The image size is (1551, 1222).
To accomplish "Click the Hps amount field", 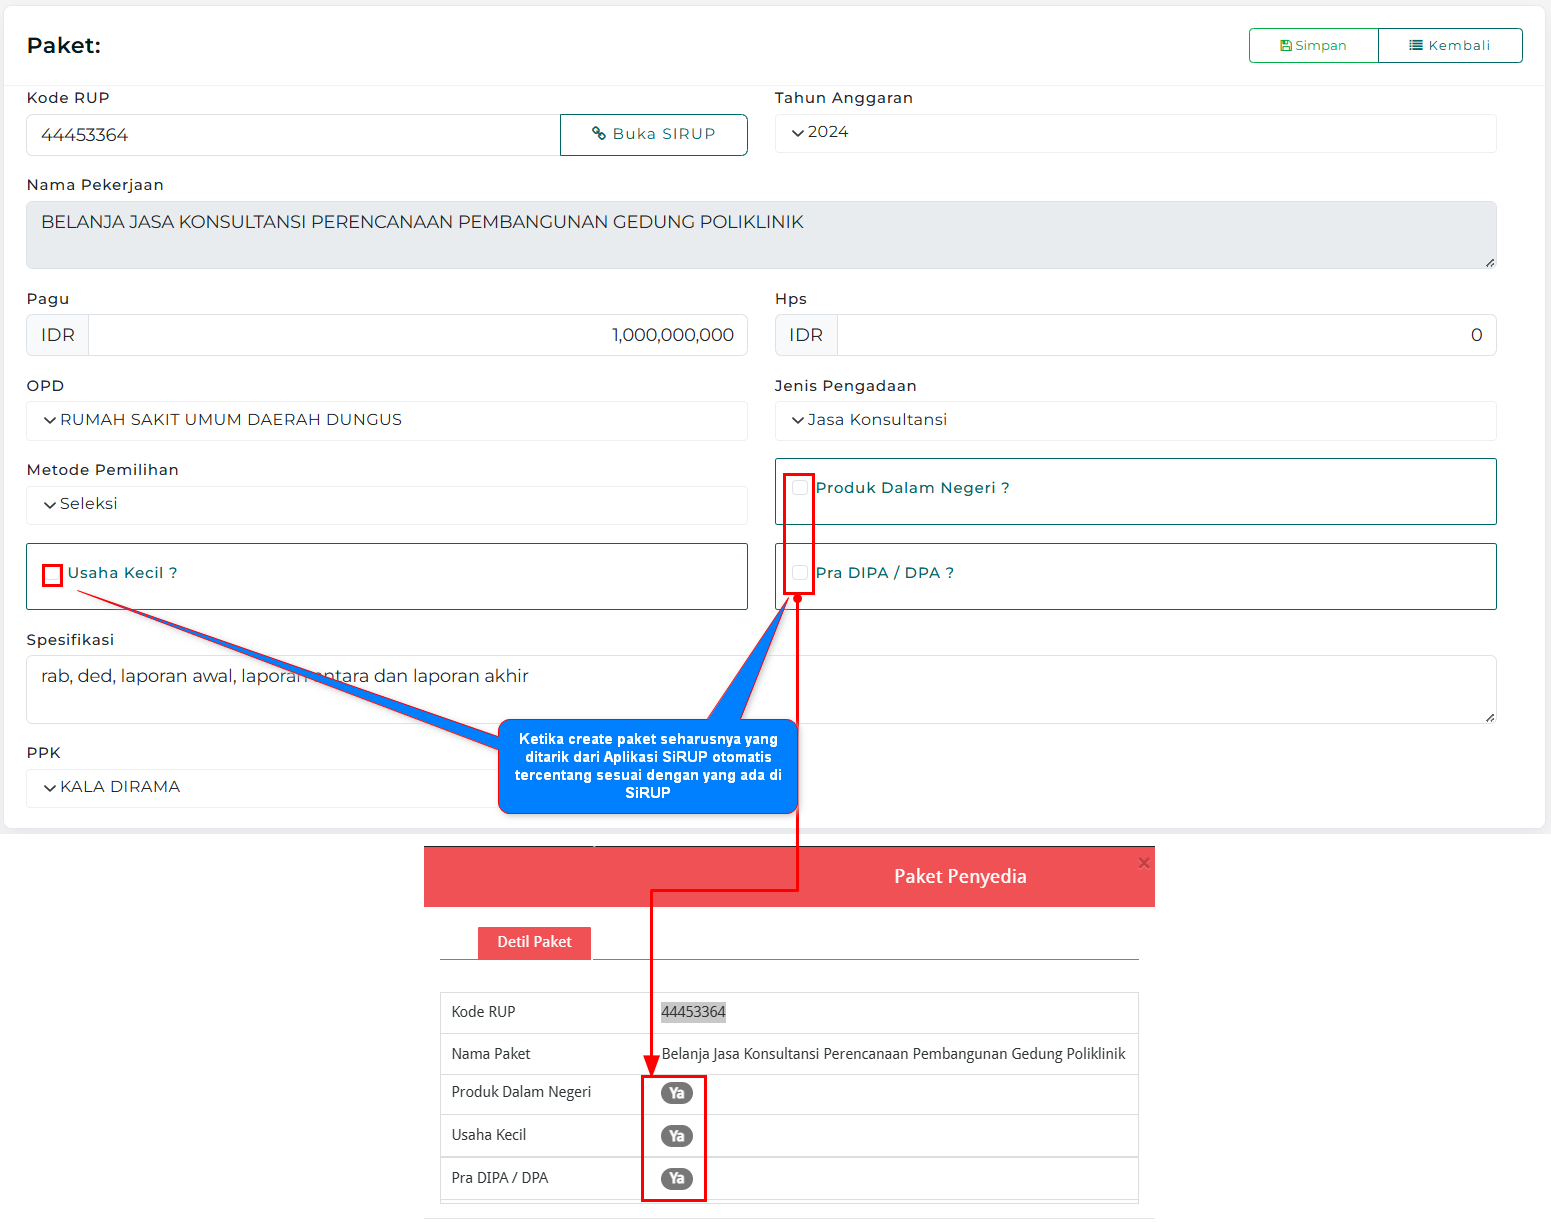I will [x=1165, y=336].
